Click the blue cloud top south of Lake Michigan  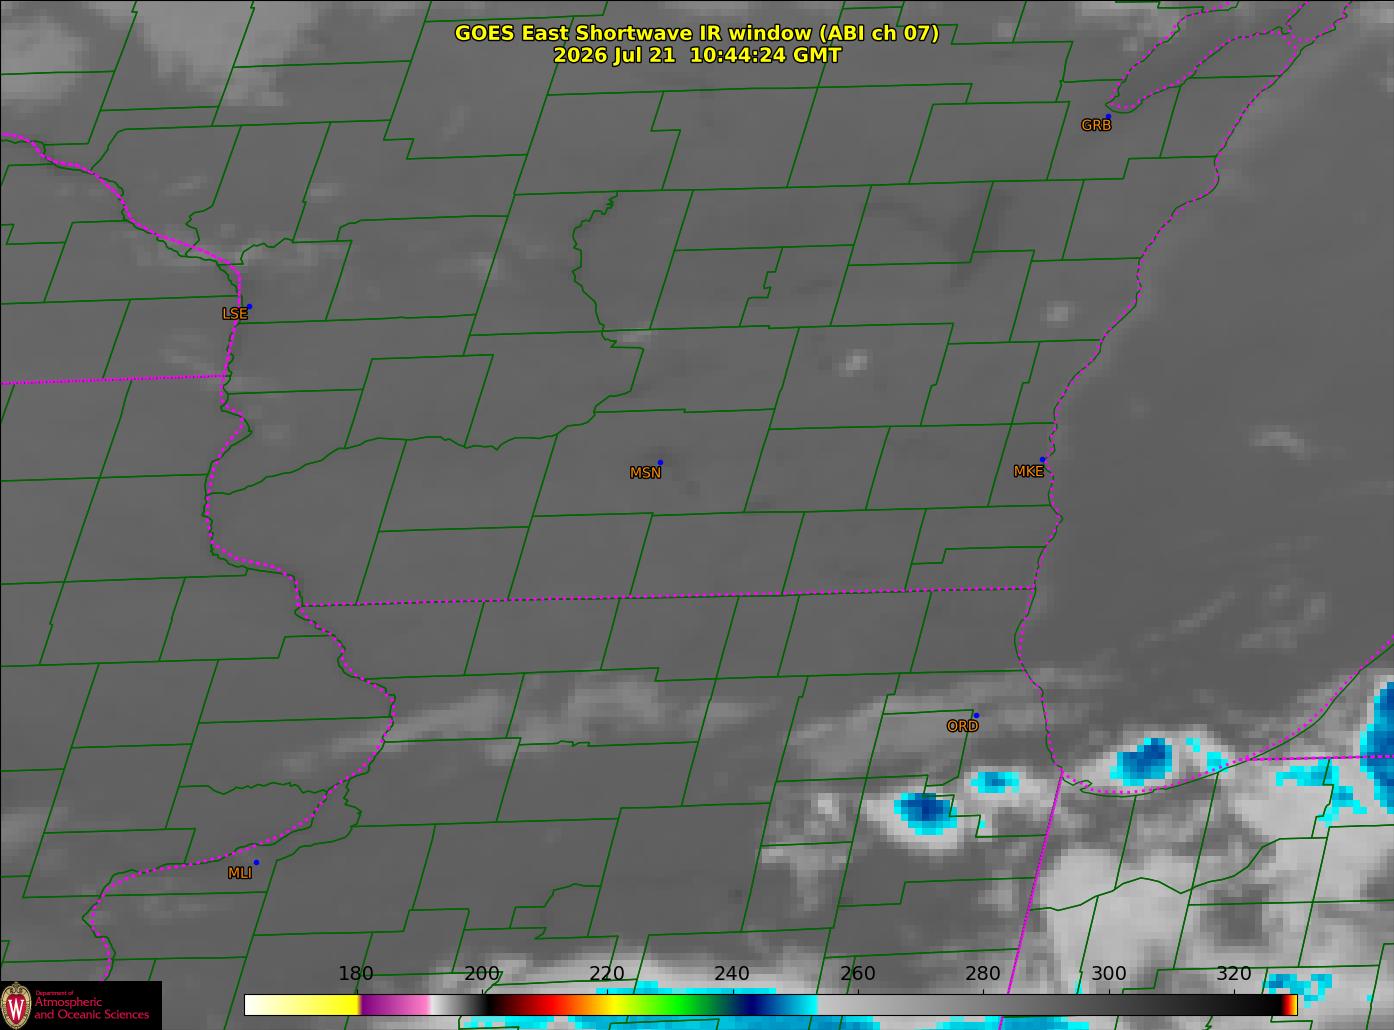coord(1144,760)
